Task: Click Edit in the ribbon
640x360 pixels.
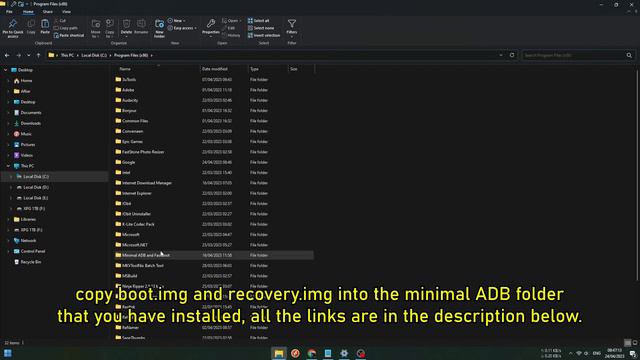Action: (x=229, y=28)
